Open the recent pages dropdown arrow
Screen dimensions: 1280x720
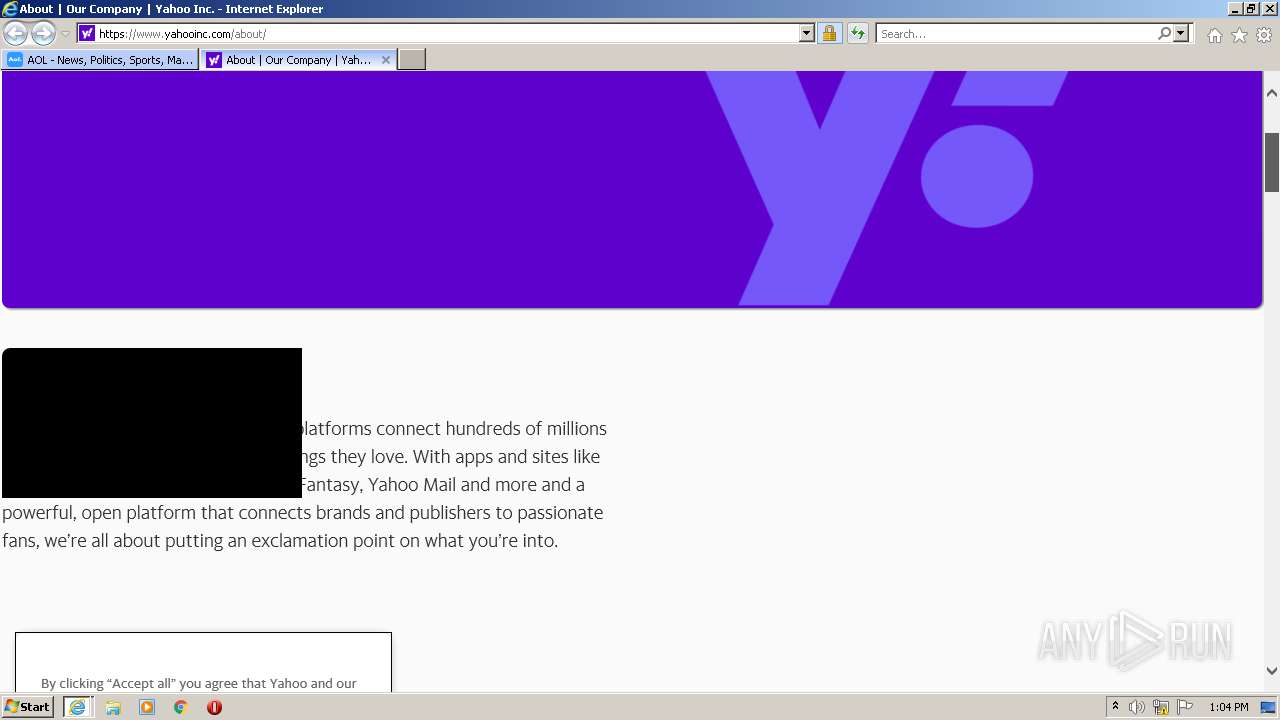(65, 33)
